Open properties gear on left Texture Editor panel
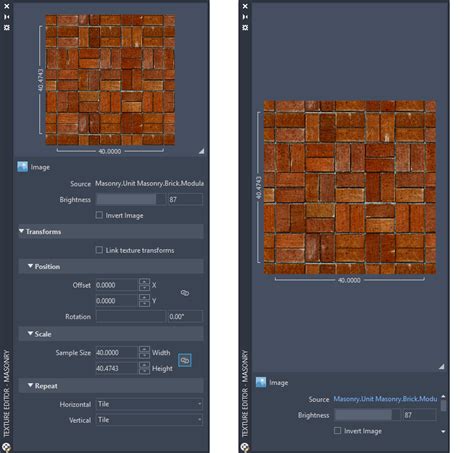The height and width of the screenshot is (453, 474). pos(7,27)
